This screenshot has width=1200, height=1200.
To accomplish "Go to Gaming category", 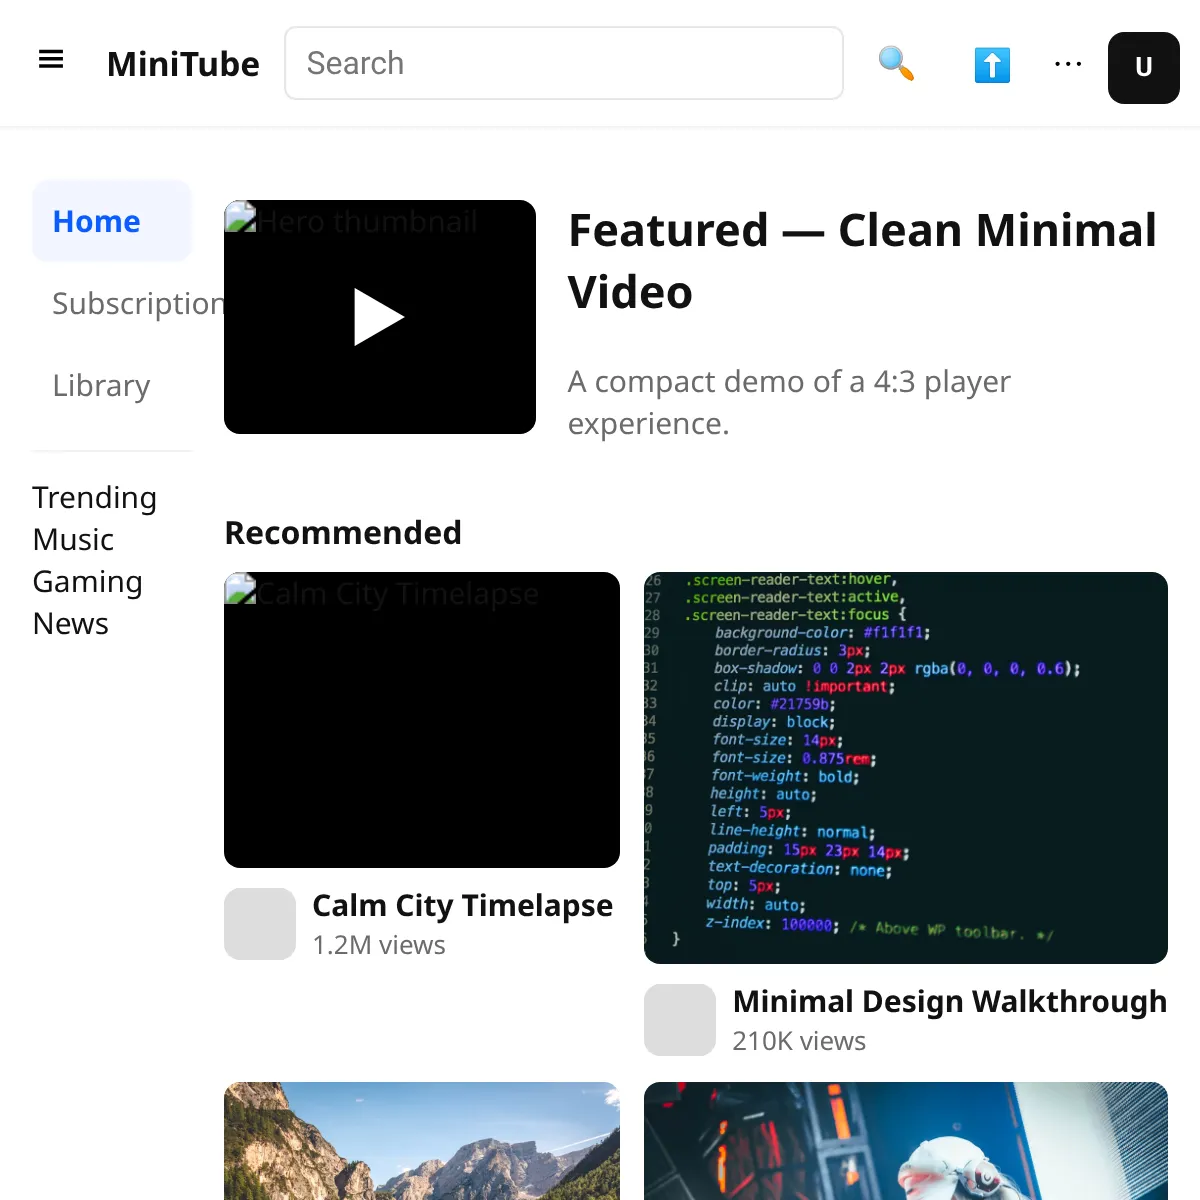I will click(88, 581).
